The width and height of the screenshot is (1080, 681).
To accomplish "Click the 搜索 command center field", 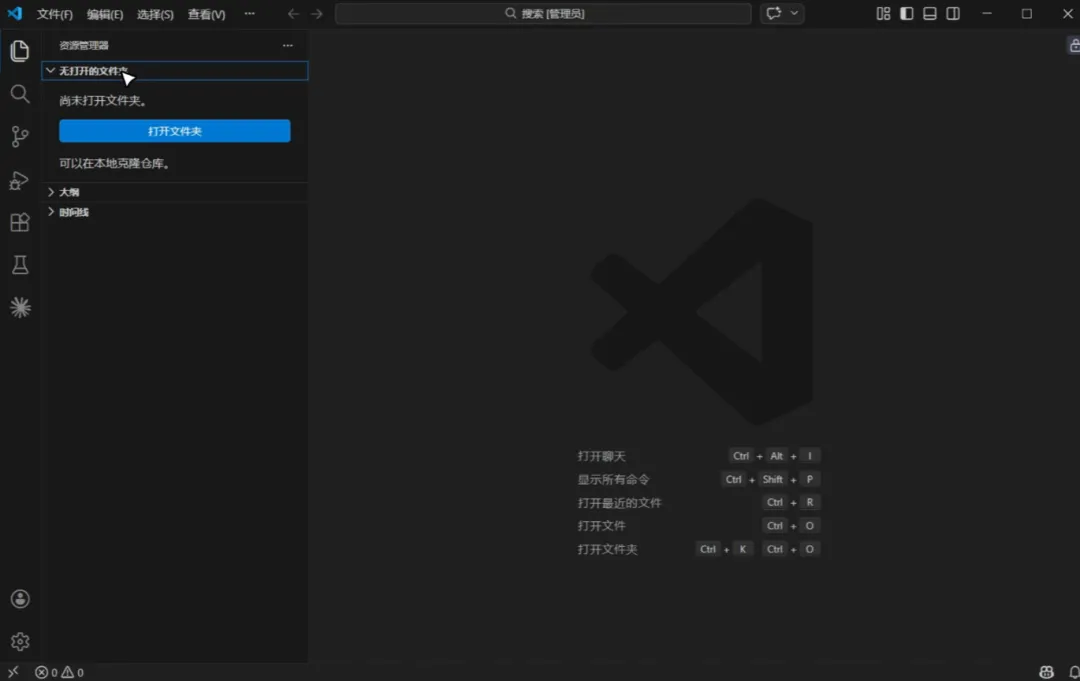I will coord(543,14).
